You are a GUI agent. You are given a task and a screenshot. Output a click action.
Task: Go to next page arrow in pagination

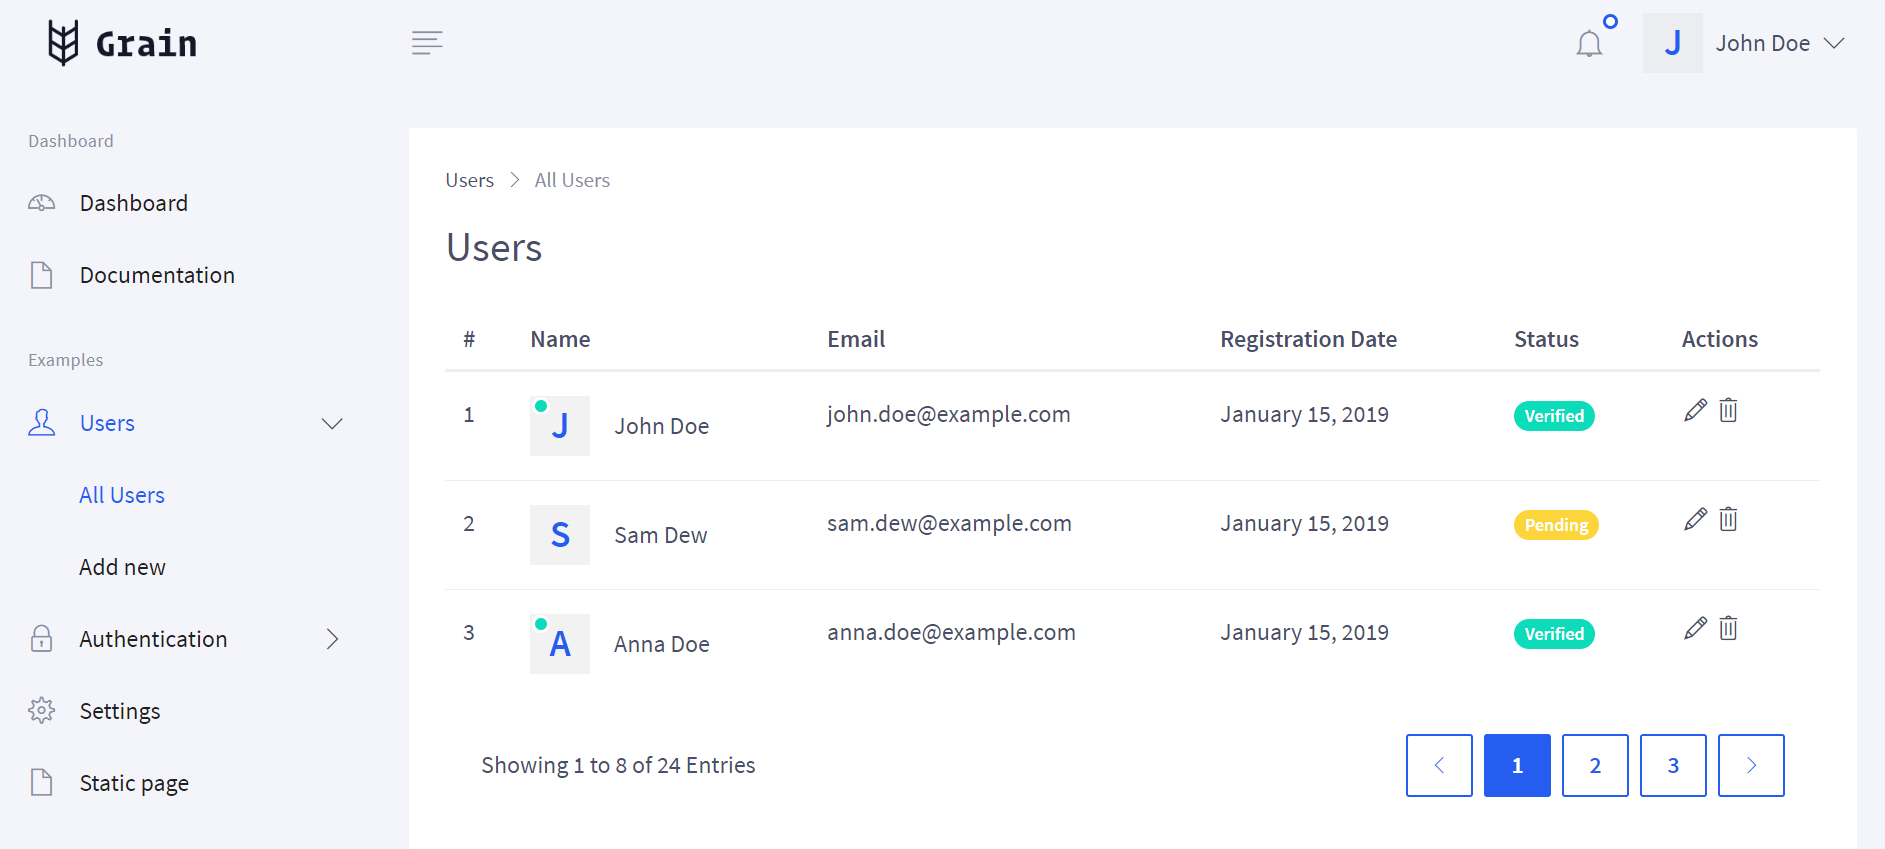[1751, 765]
